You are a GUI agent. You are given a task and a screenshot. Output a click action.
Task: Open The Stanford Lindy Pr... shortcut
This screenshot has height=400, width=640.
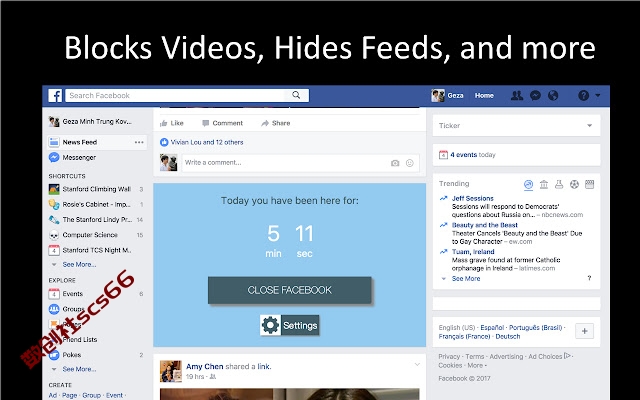coord(96,220)
